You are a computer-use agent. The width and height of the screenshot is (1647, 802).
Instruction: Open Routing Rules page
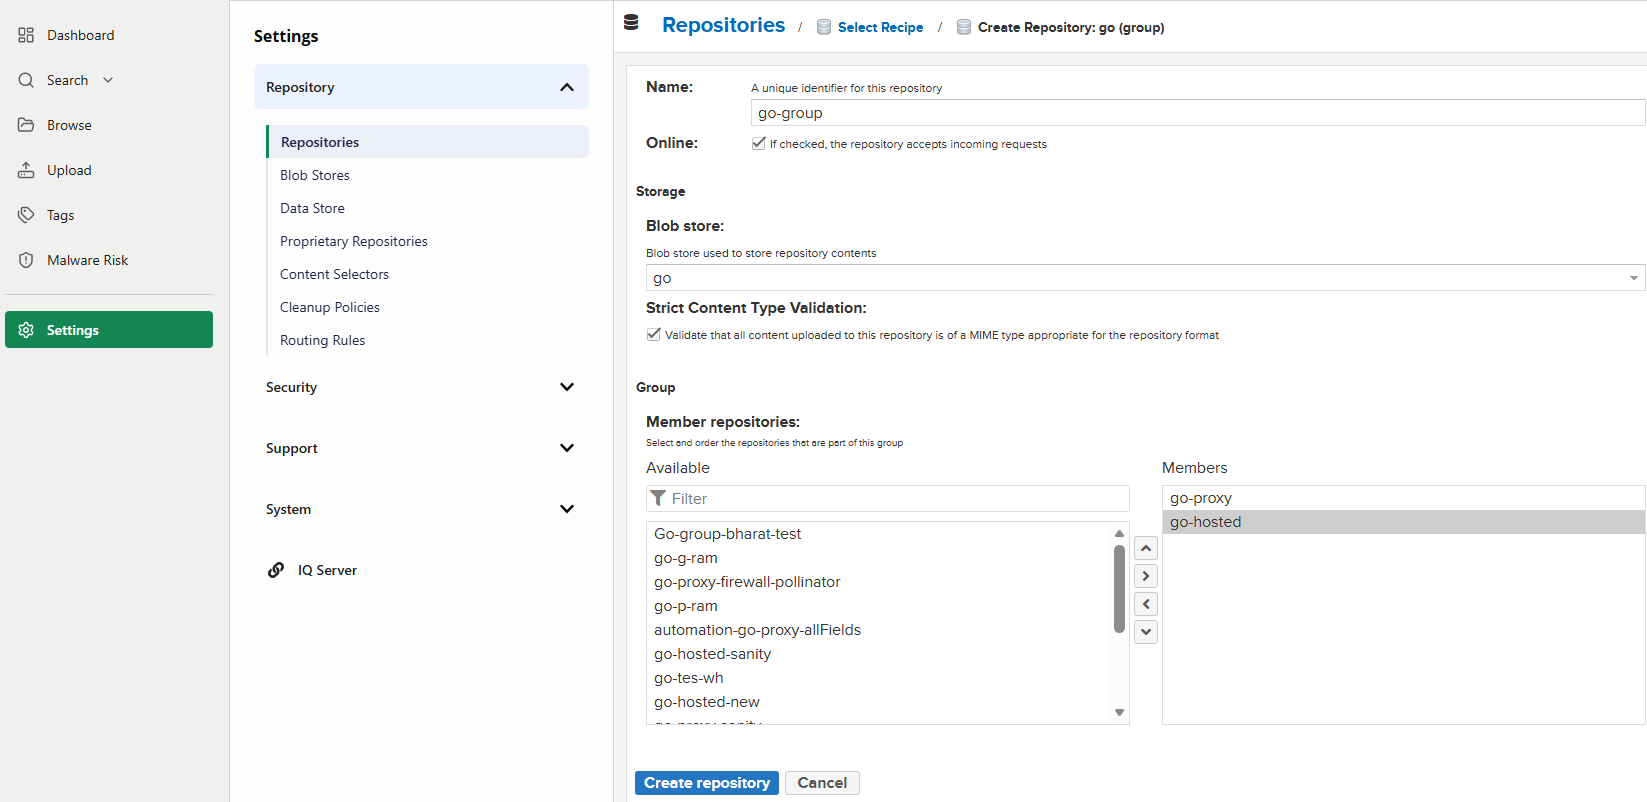pos(322,340)
